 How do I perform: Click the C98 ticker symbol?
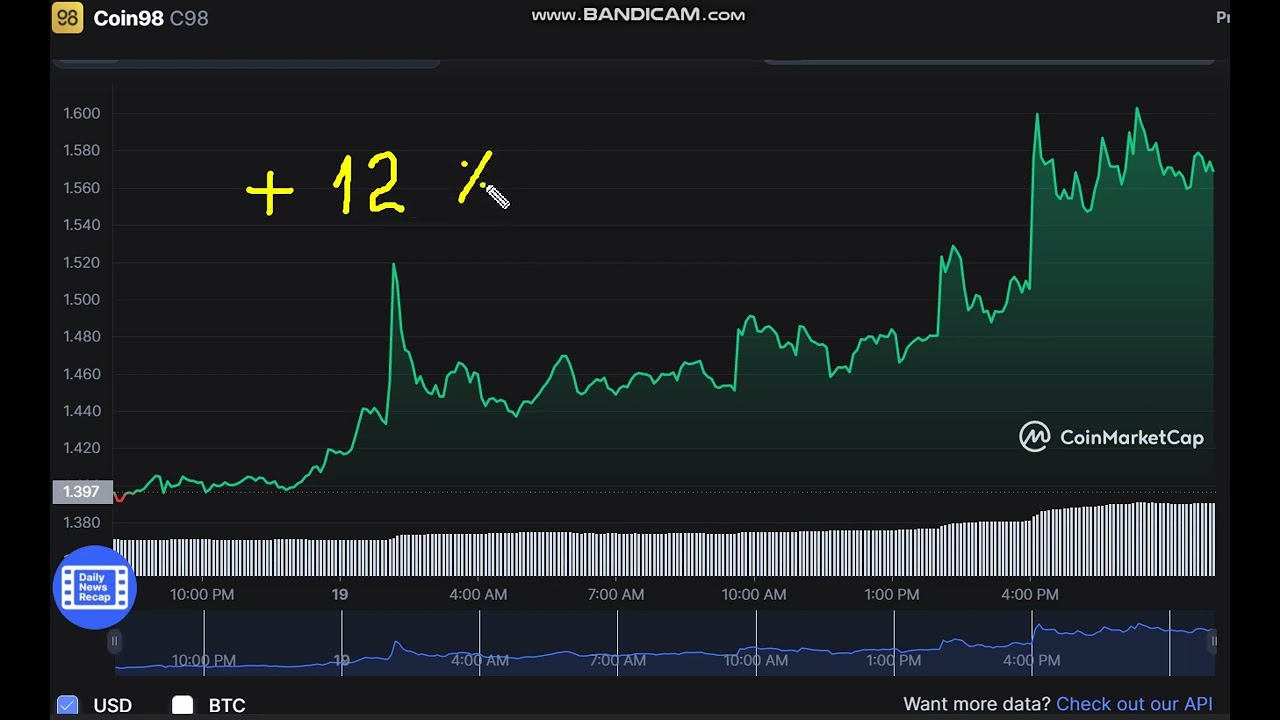(189, 18)
